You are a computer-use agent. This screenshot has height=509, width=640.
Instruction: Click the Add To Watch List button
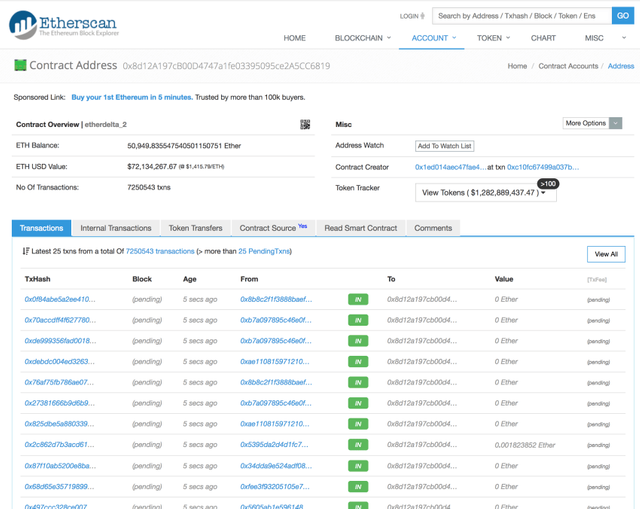(x=444, y=146)
